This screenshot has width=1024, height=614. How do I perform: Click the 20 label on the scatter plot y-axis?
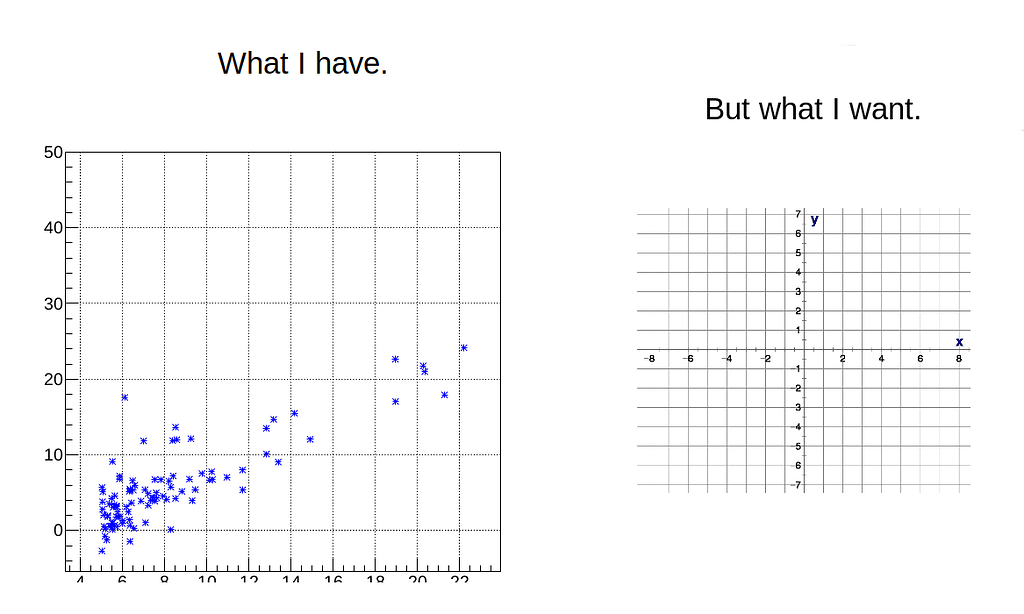coord(53,379)
